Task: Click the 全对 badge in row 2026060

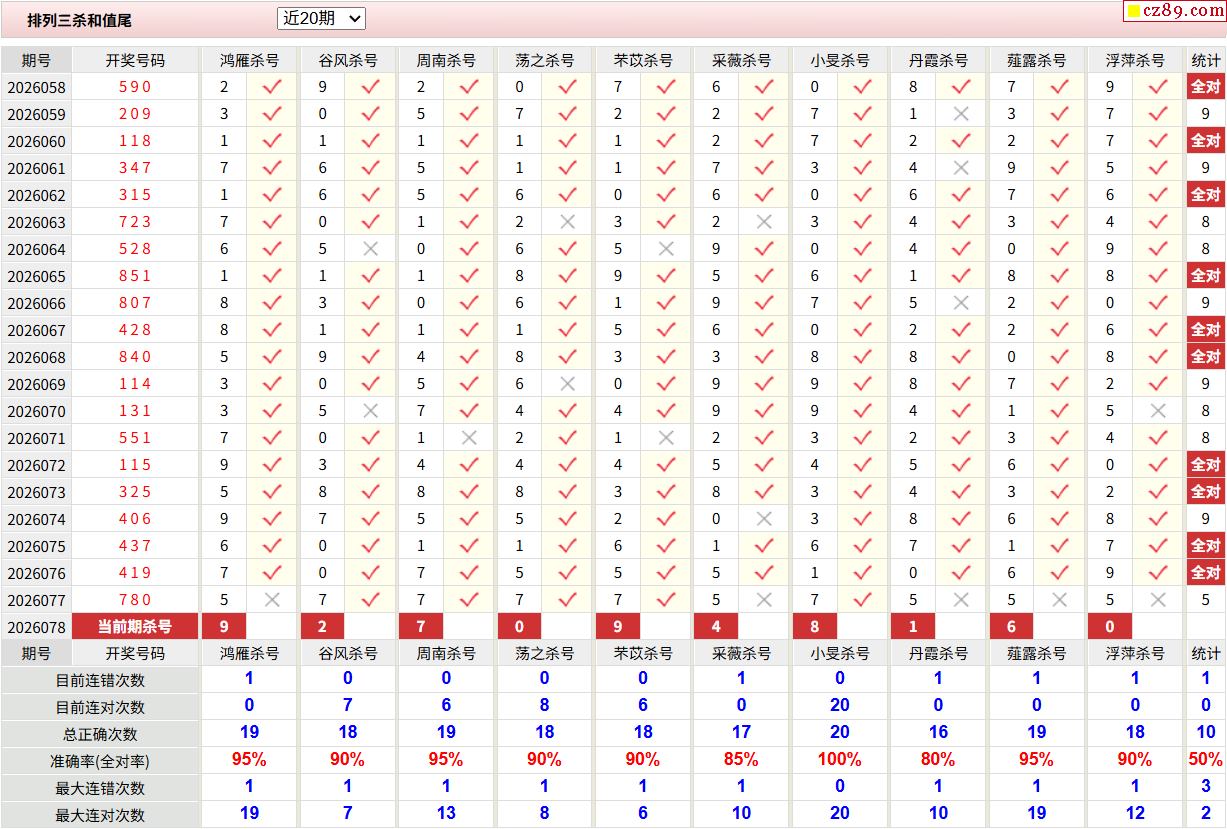Action: click(1206, 141)
